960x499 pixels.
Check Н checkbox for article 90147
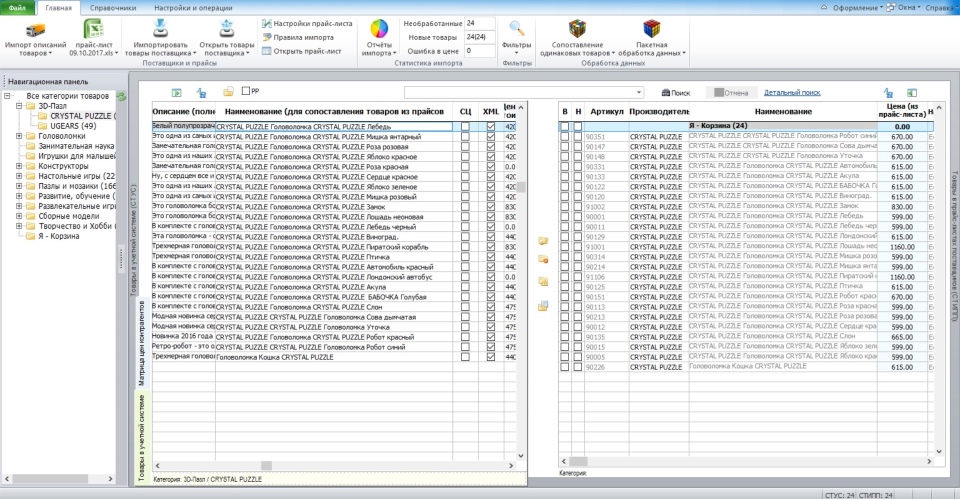(577, 147)
